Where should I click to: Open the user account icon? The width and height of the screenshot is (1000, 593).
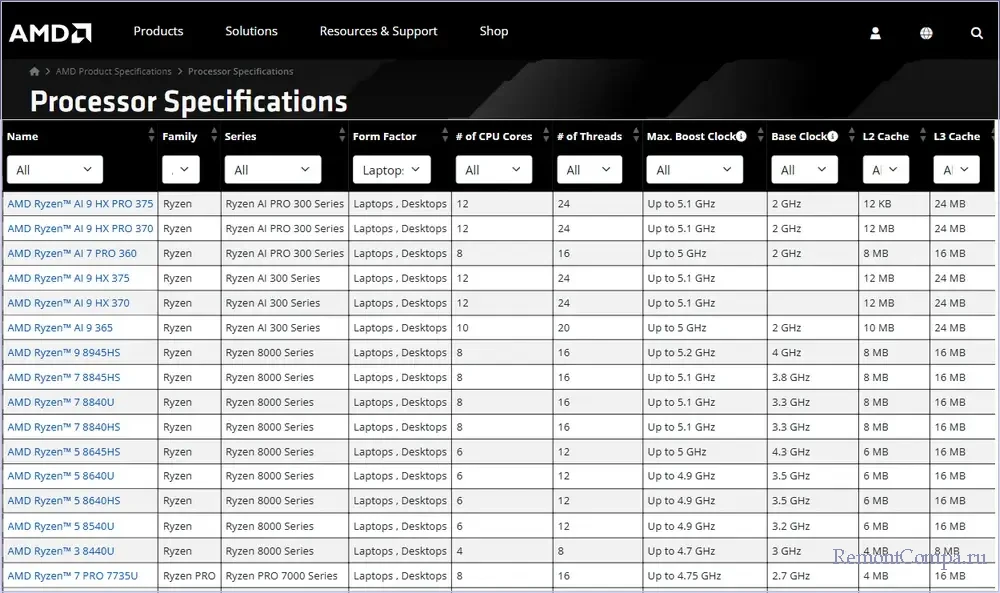pyautogui.click(x=875, y=33)
